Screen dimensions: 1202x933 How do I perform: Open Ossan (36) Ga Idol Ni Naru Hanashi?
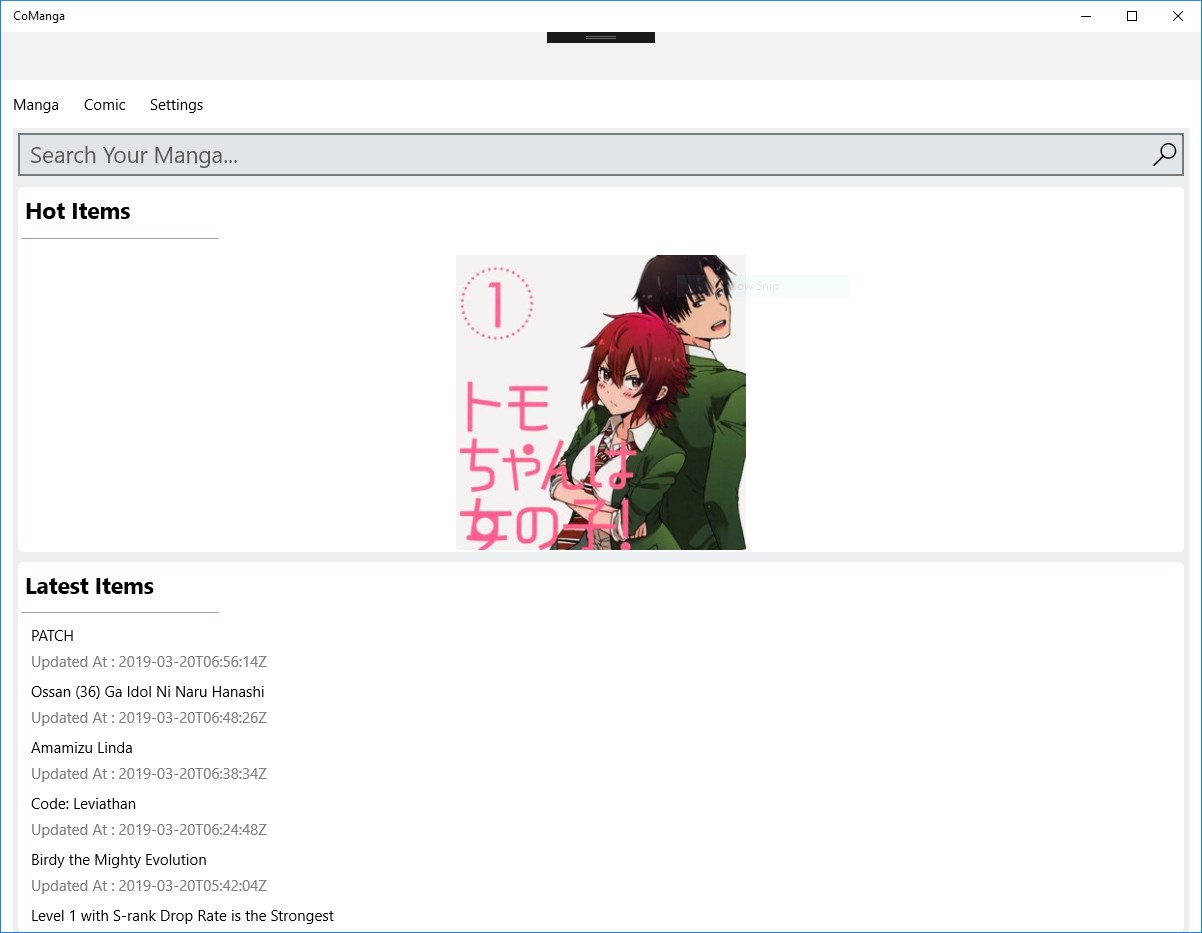point(148,692)
